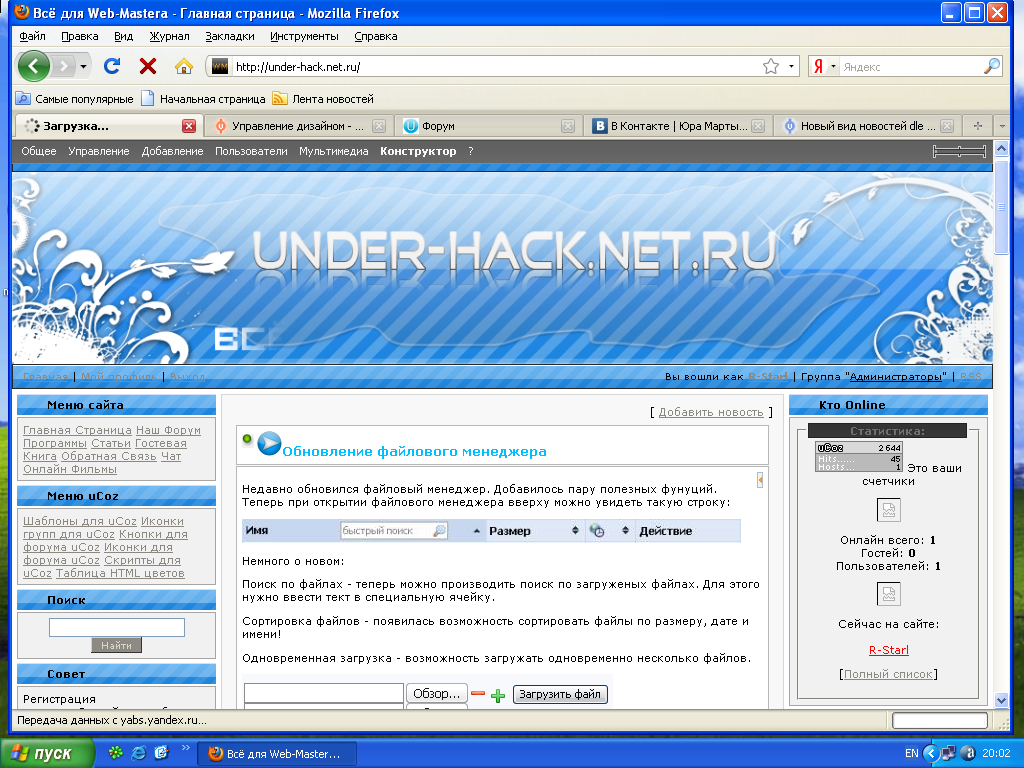This screenshot has width=1024, height=768.
Task: Click the blue play icon beside the news title
Action: [x=269, y=443]
